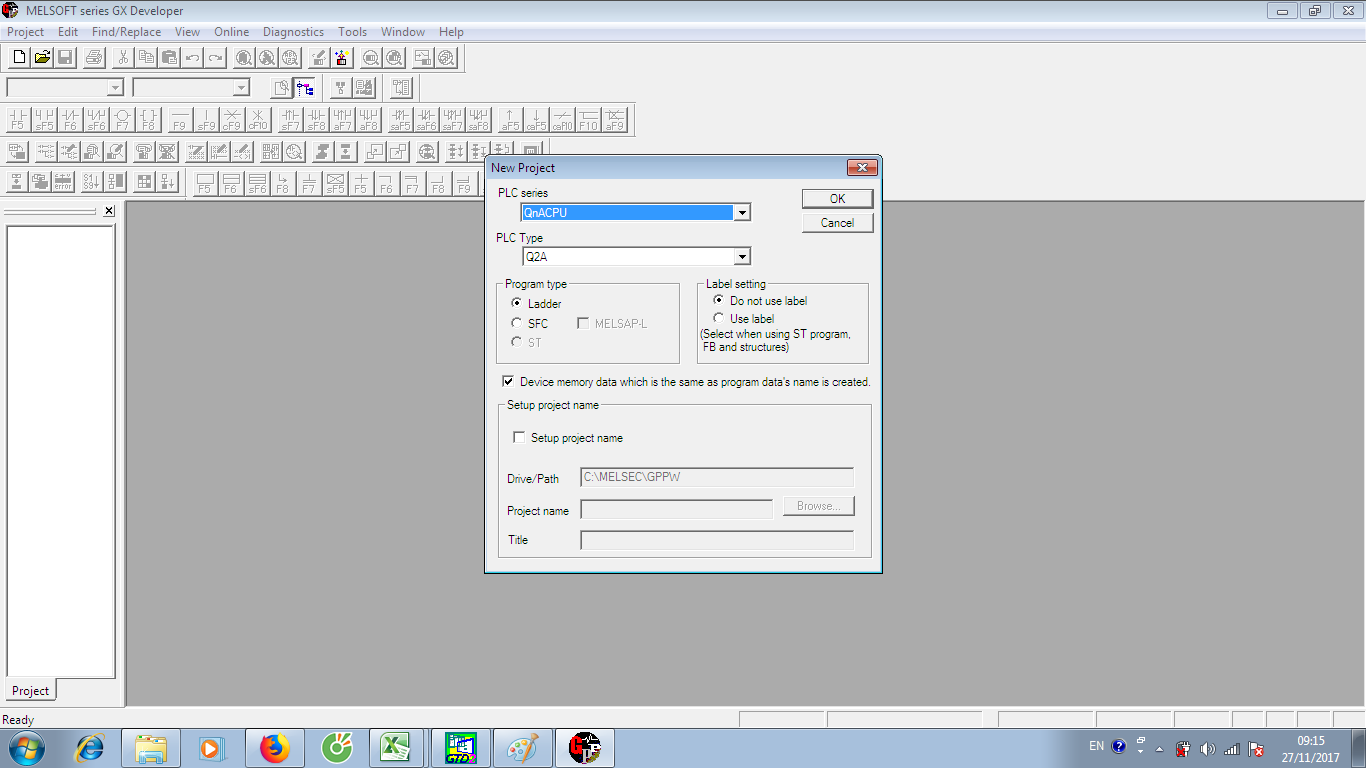Select the F5 open contact ladder icon
The width and height of the screenshot is (1366, 768).
pyautogui.click(x=18, y=121)
